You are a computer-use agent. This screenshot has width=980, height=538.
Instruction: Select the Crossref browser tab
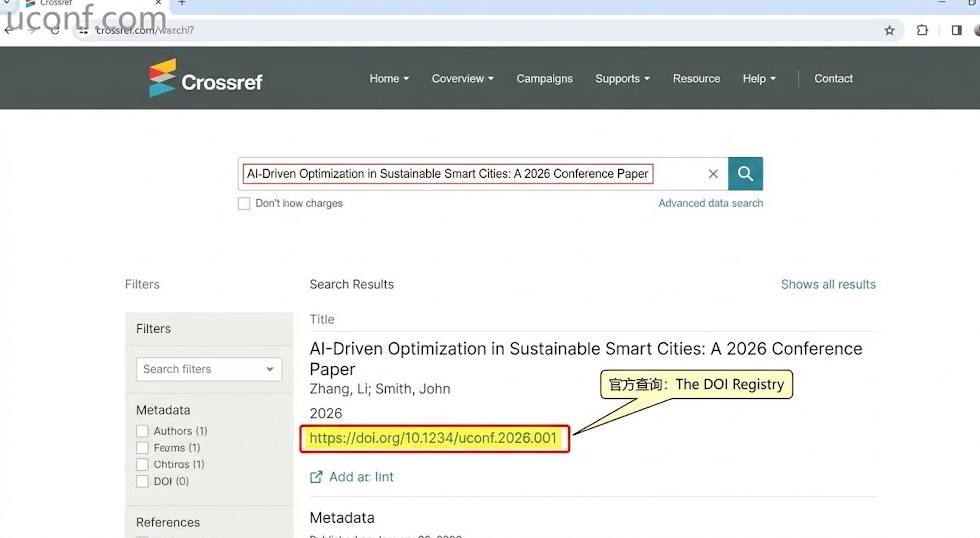click(94, 4)
